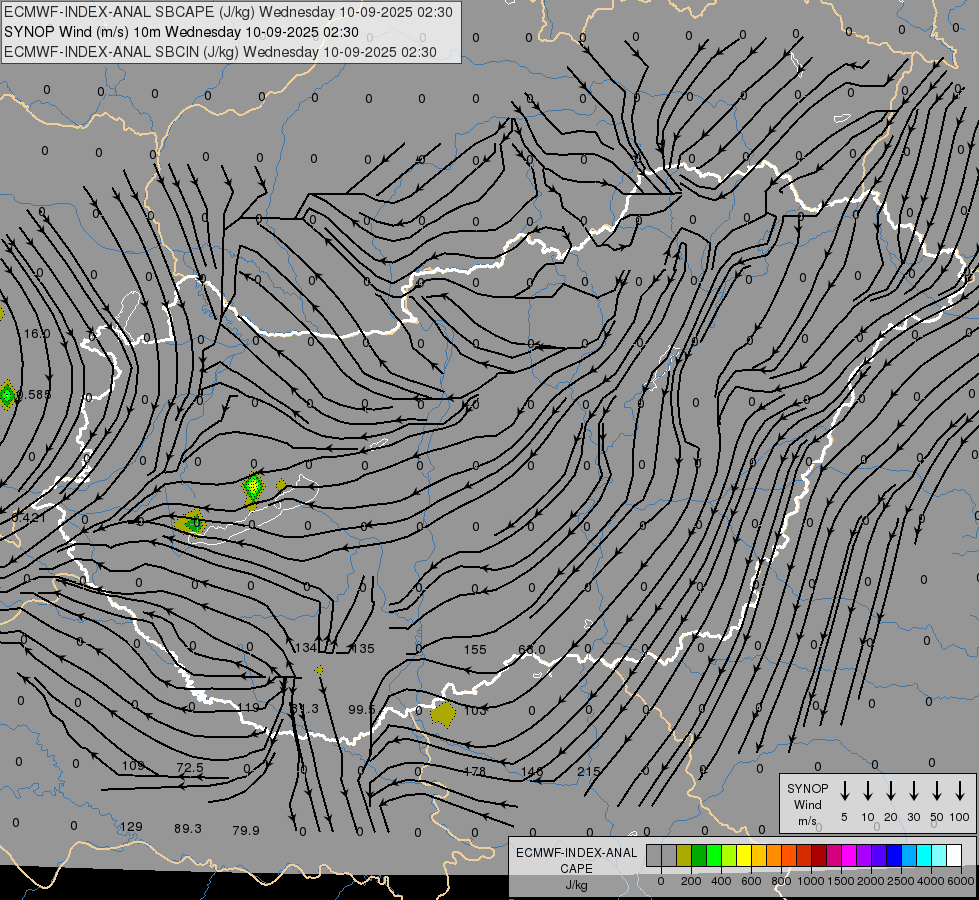
Task: Click the wind arrow labeled 50
Action: click(937, 791)
